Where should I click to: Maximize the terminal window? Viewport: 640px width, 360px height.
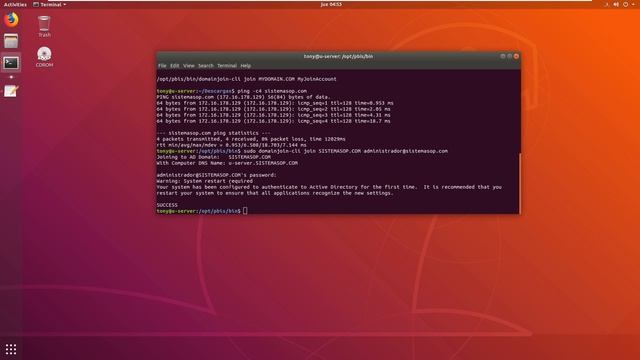coord(509,56)
